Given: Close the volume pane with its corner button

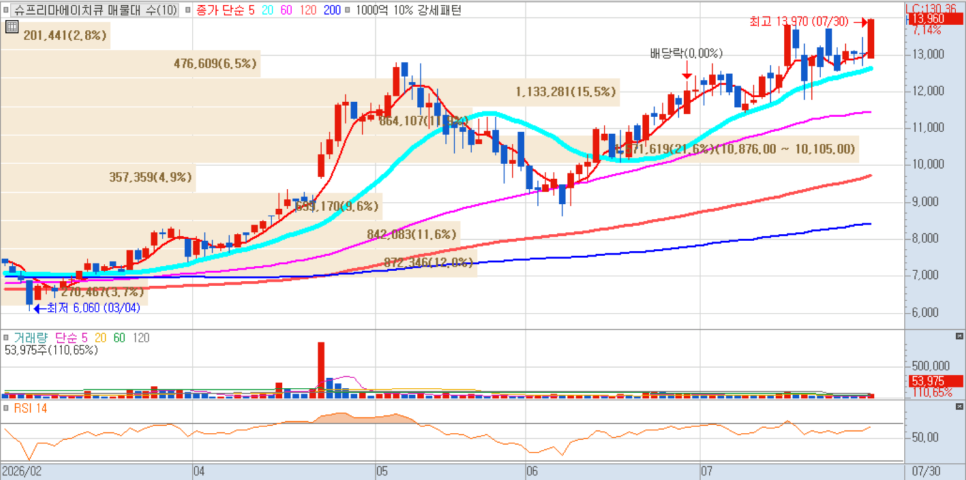Looking at the screenshot, I should point(959,336).
